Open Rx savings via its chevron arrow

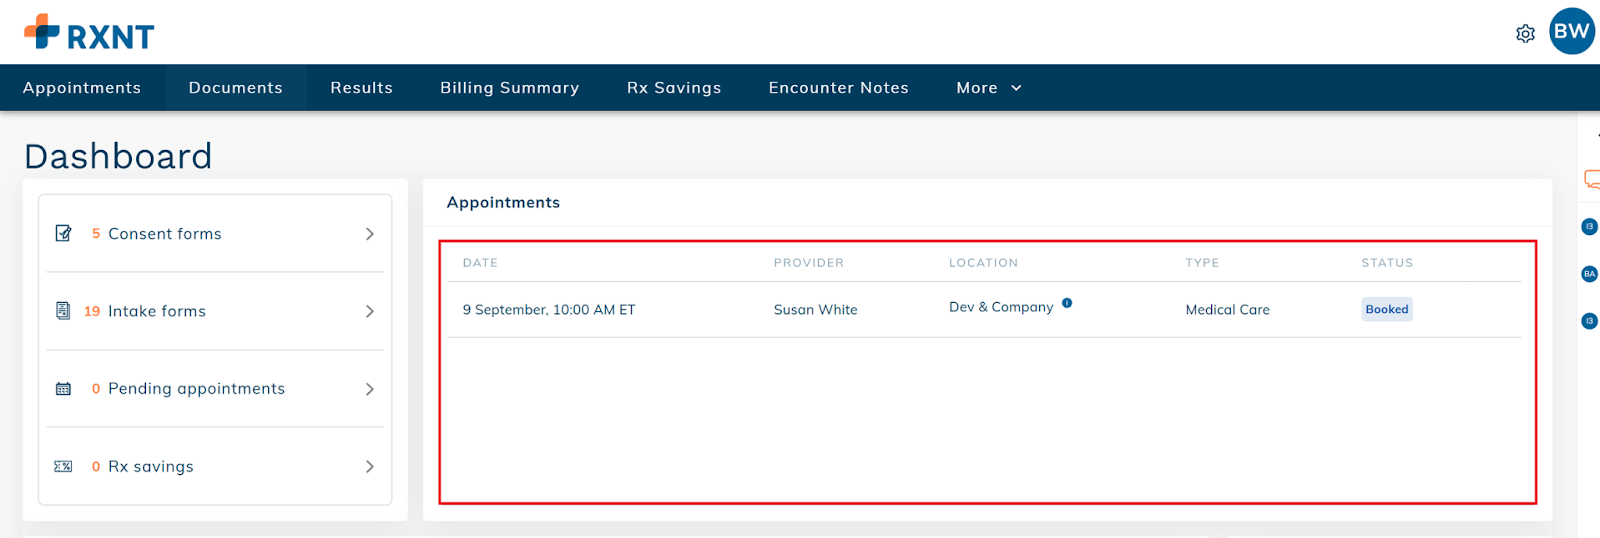369,467
